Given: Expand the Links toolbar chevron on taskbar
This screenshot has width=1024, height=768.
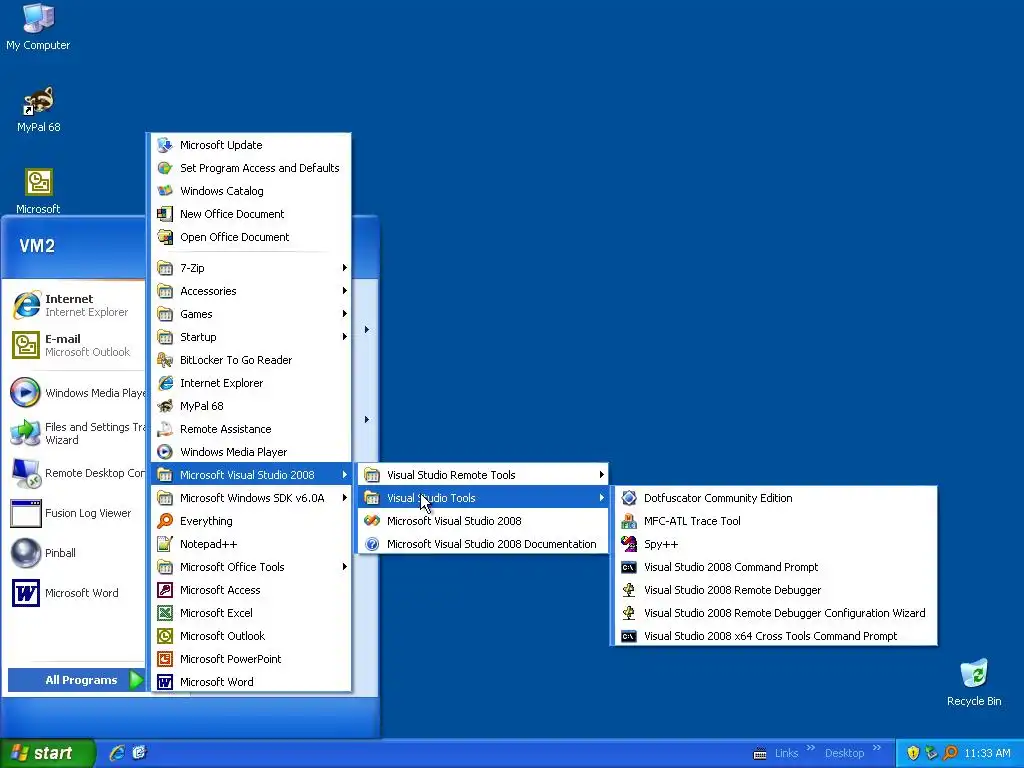Looking at the screenshot, I should [810, 748].
